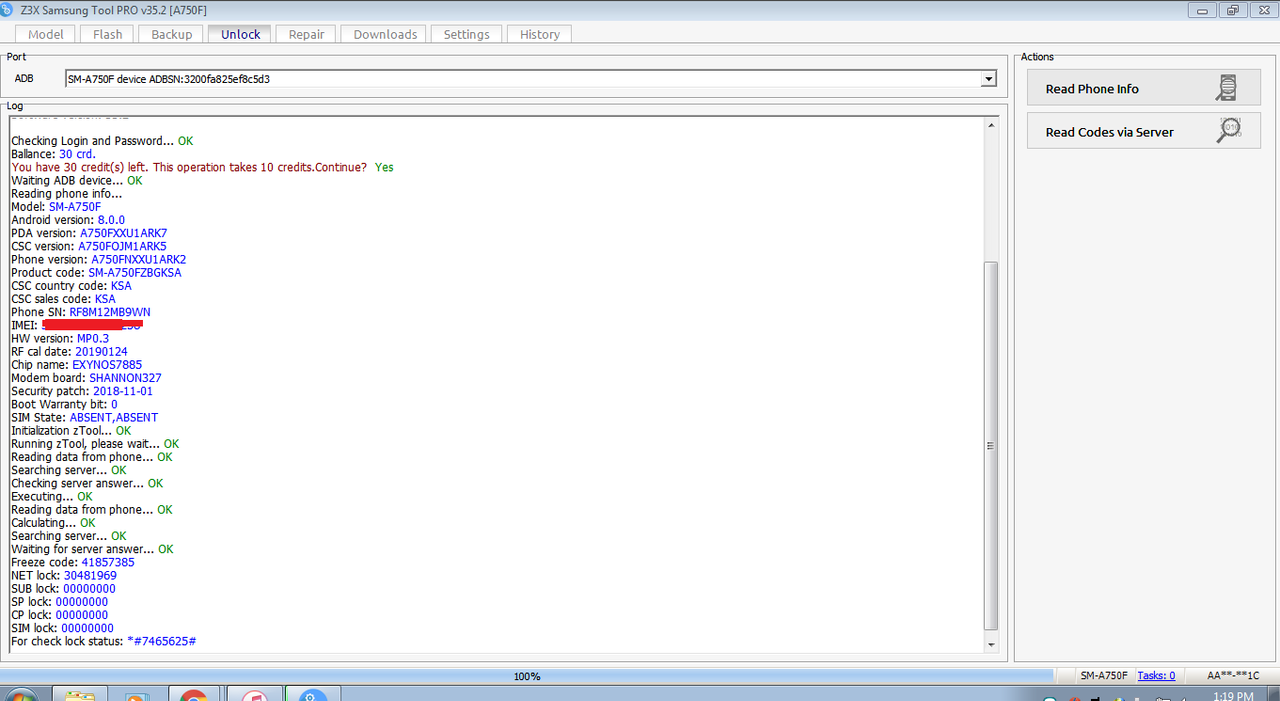The image size is (1280, 701).
Task: Select the 'Boot Warranty bit: 0' line
Action: 64,404
